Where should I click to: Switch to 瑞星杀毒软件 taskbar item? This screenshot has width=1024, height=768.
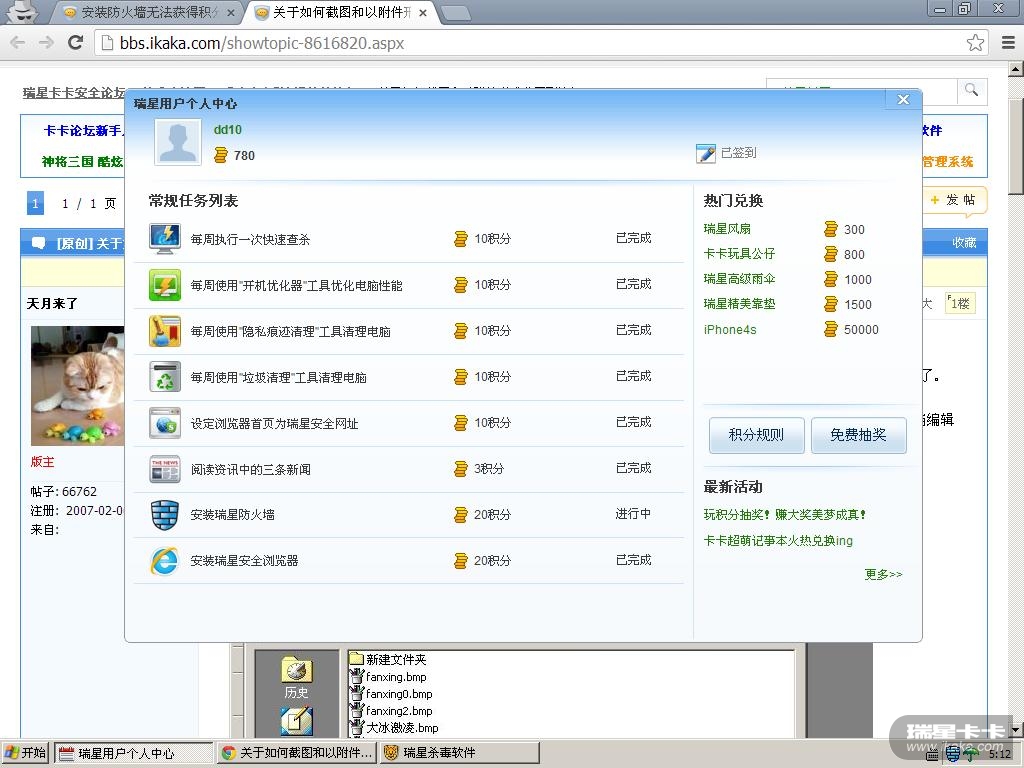460,753
